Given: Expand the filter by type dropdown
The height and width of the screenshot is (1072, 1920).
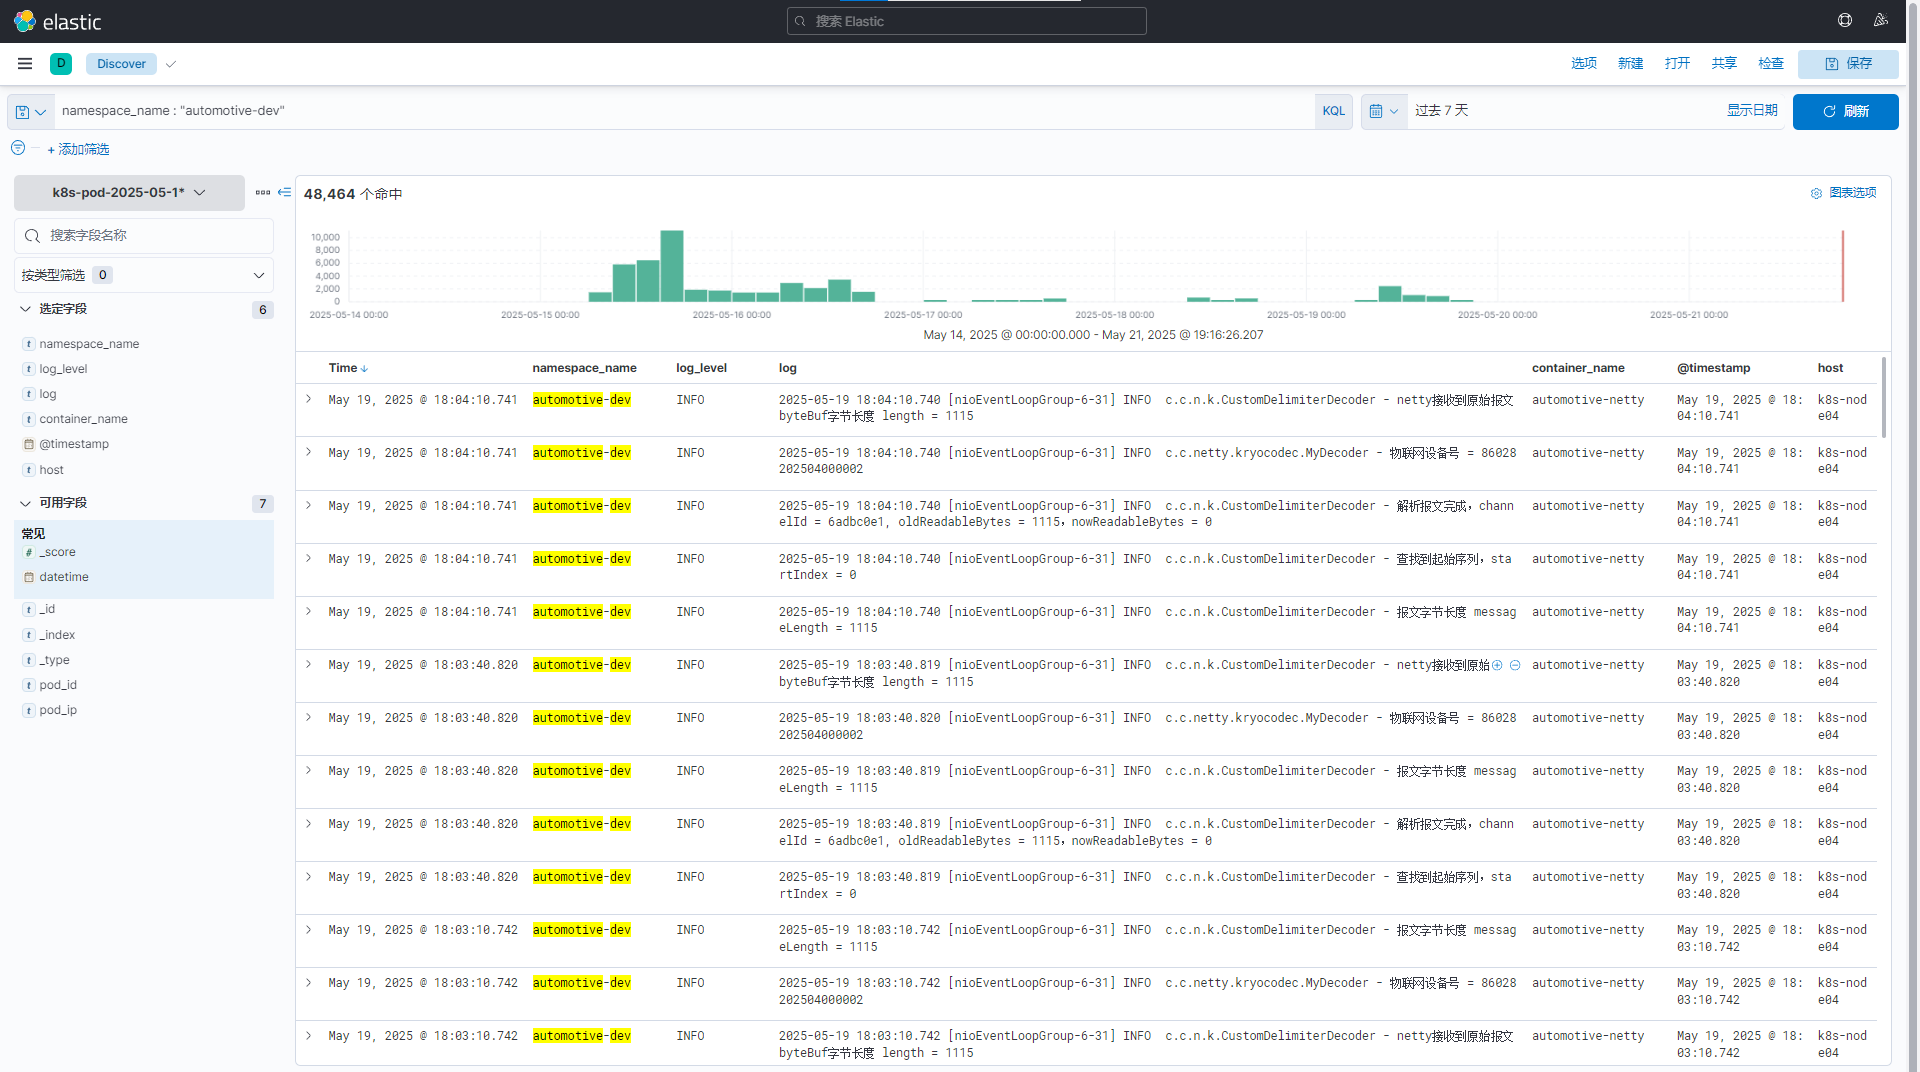Looking at the screenshot, I should tap(144, 275).
